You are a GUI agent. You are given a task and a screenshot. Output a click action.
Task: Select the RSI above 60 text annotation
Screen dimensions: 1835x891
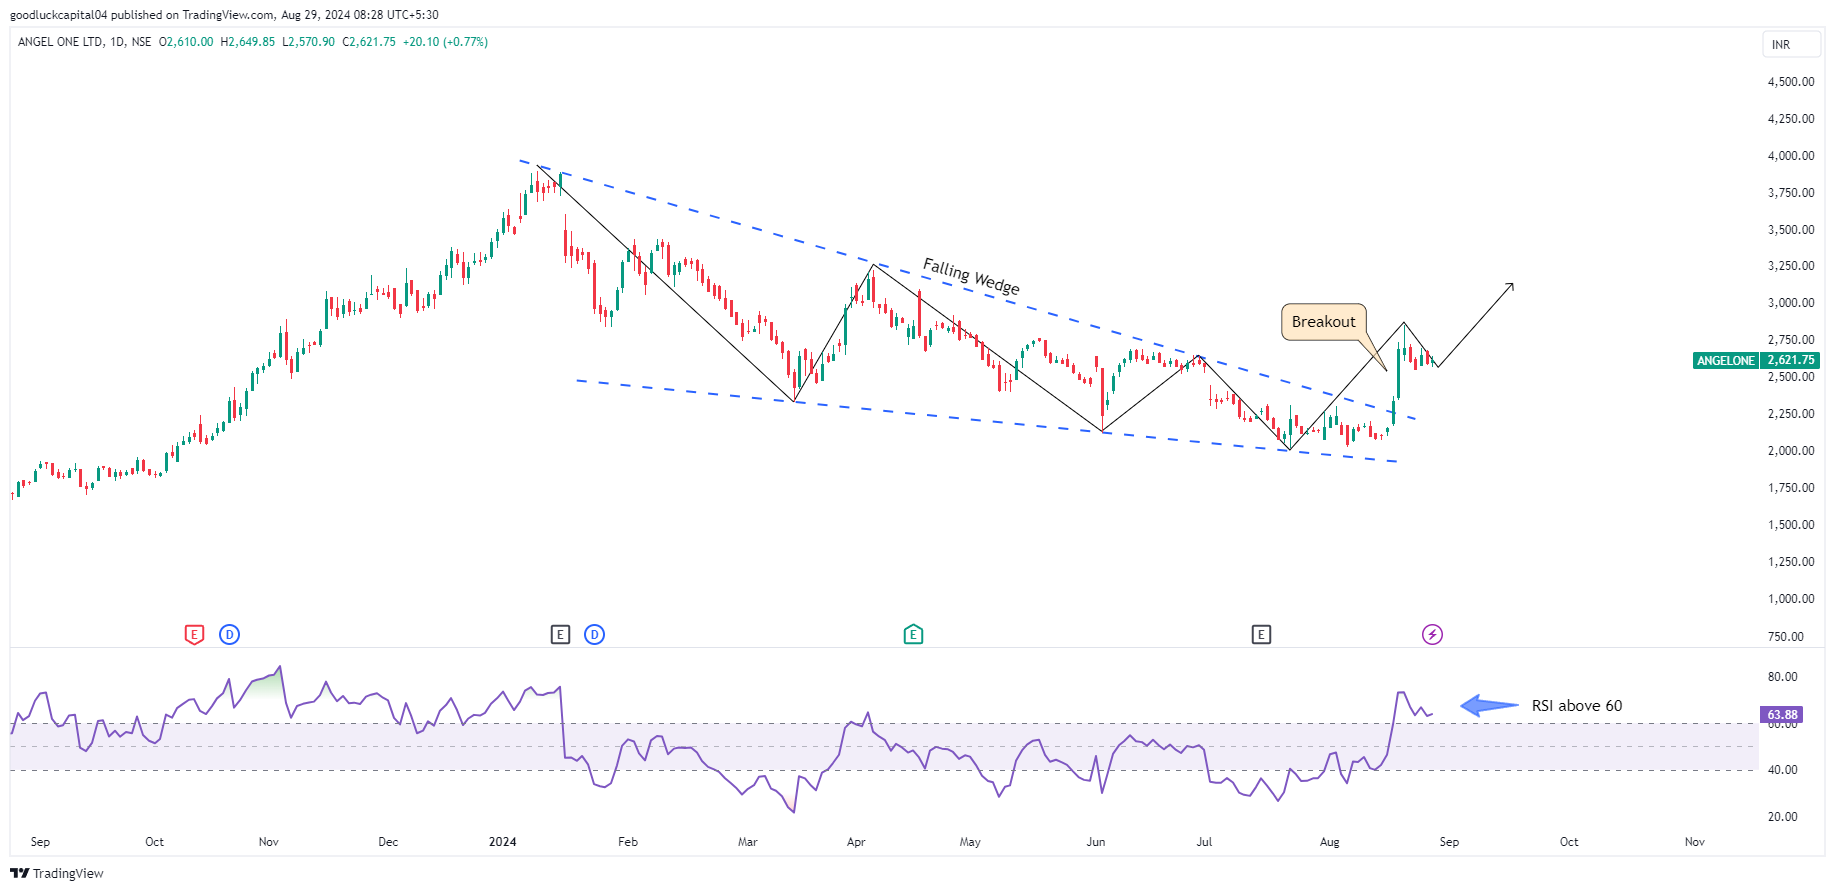point(1577,706)
